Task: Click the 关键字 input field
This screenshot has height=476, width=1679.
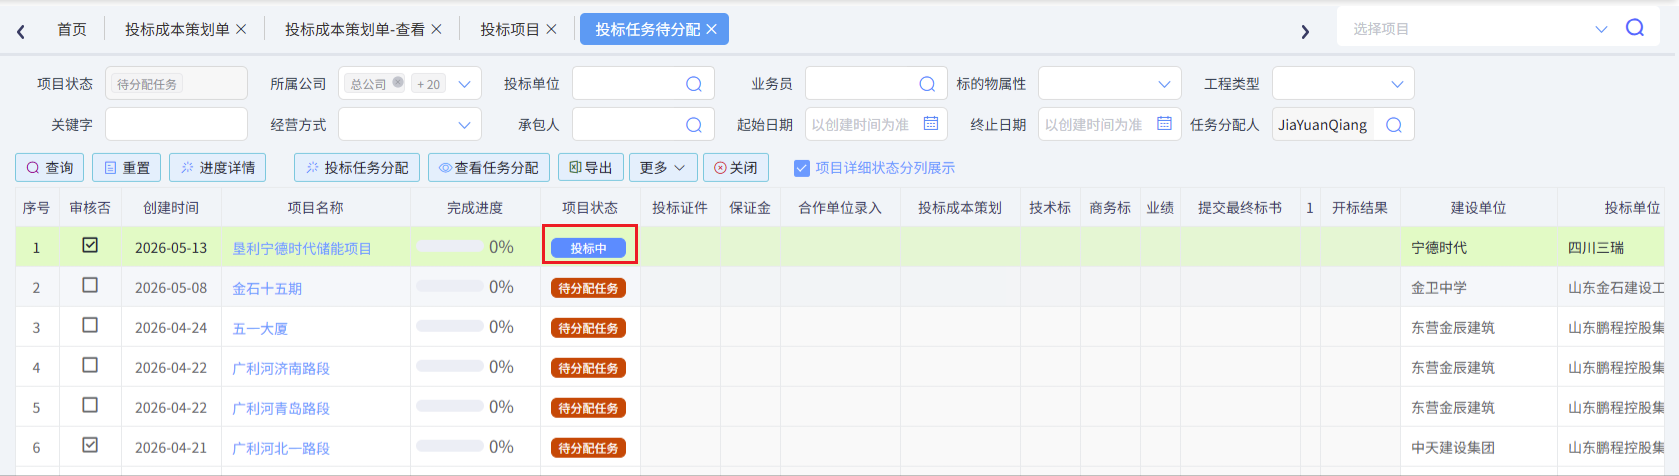Action: (176, 125)
